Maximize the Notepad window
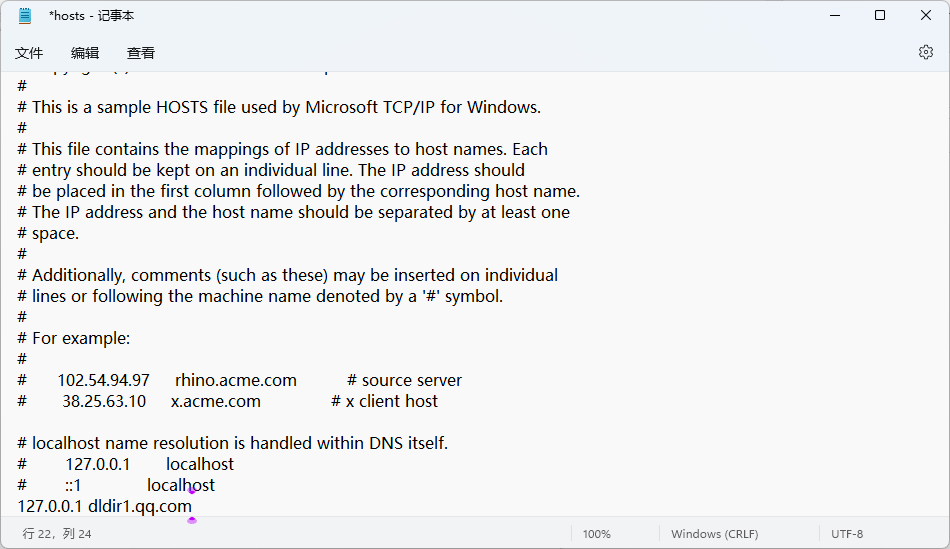Screen dimensions: 950x549 pos(880,16)
